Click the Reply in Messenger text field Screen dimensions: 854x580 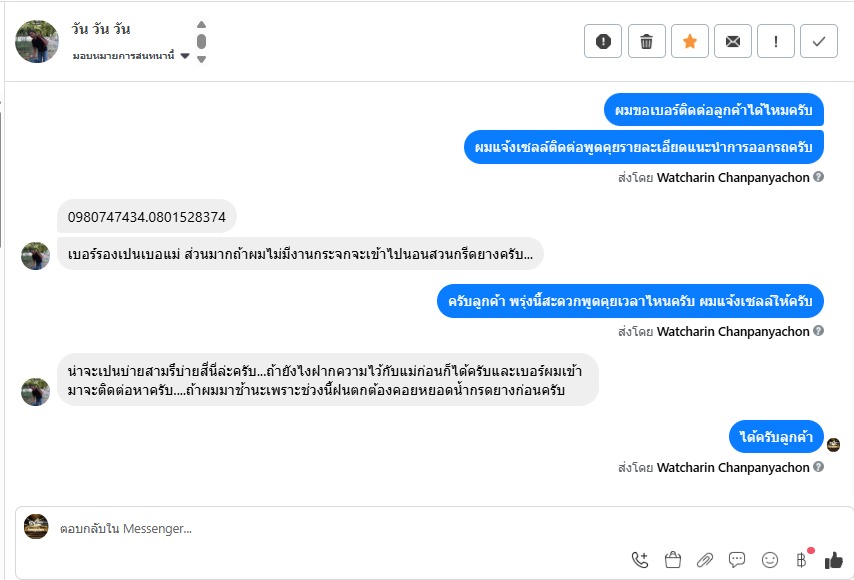pos(300,528)
